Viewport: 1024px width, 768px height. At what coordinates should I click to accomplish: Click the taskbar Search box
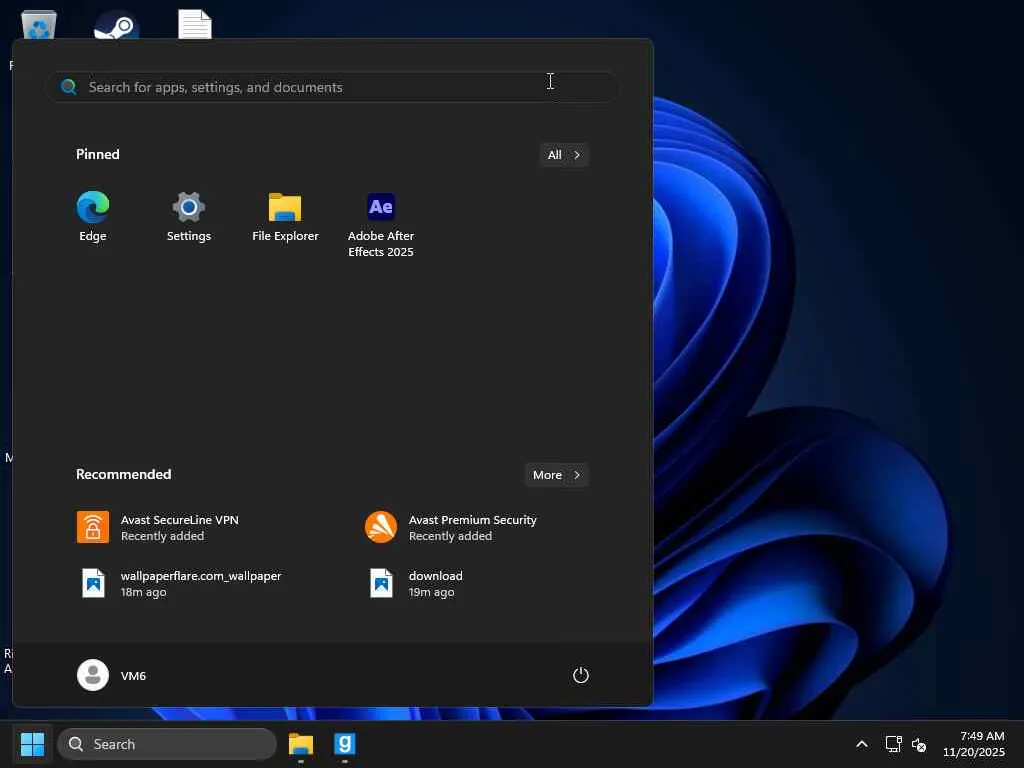[167, 744]
